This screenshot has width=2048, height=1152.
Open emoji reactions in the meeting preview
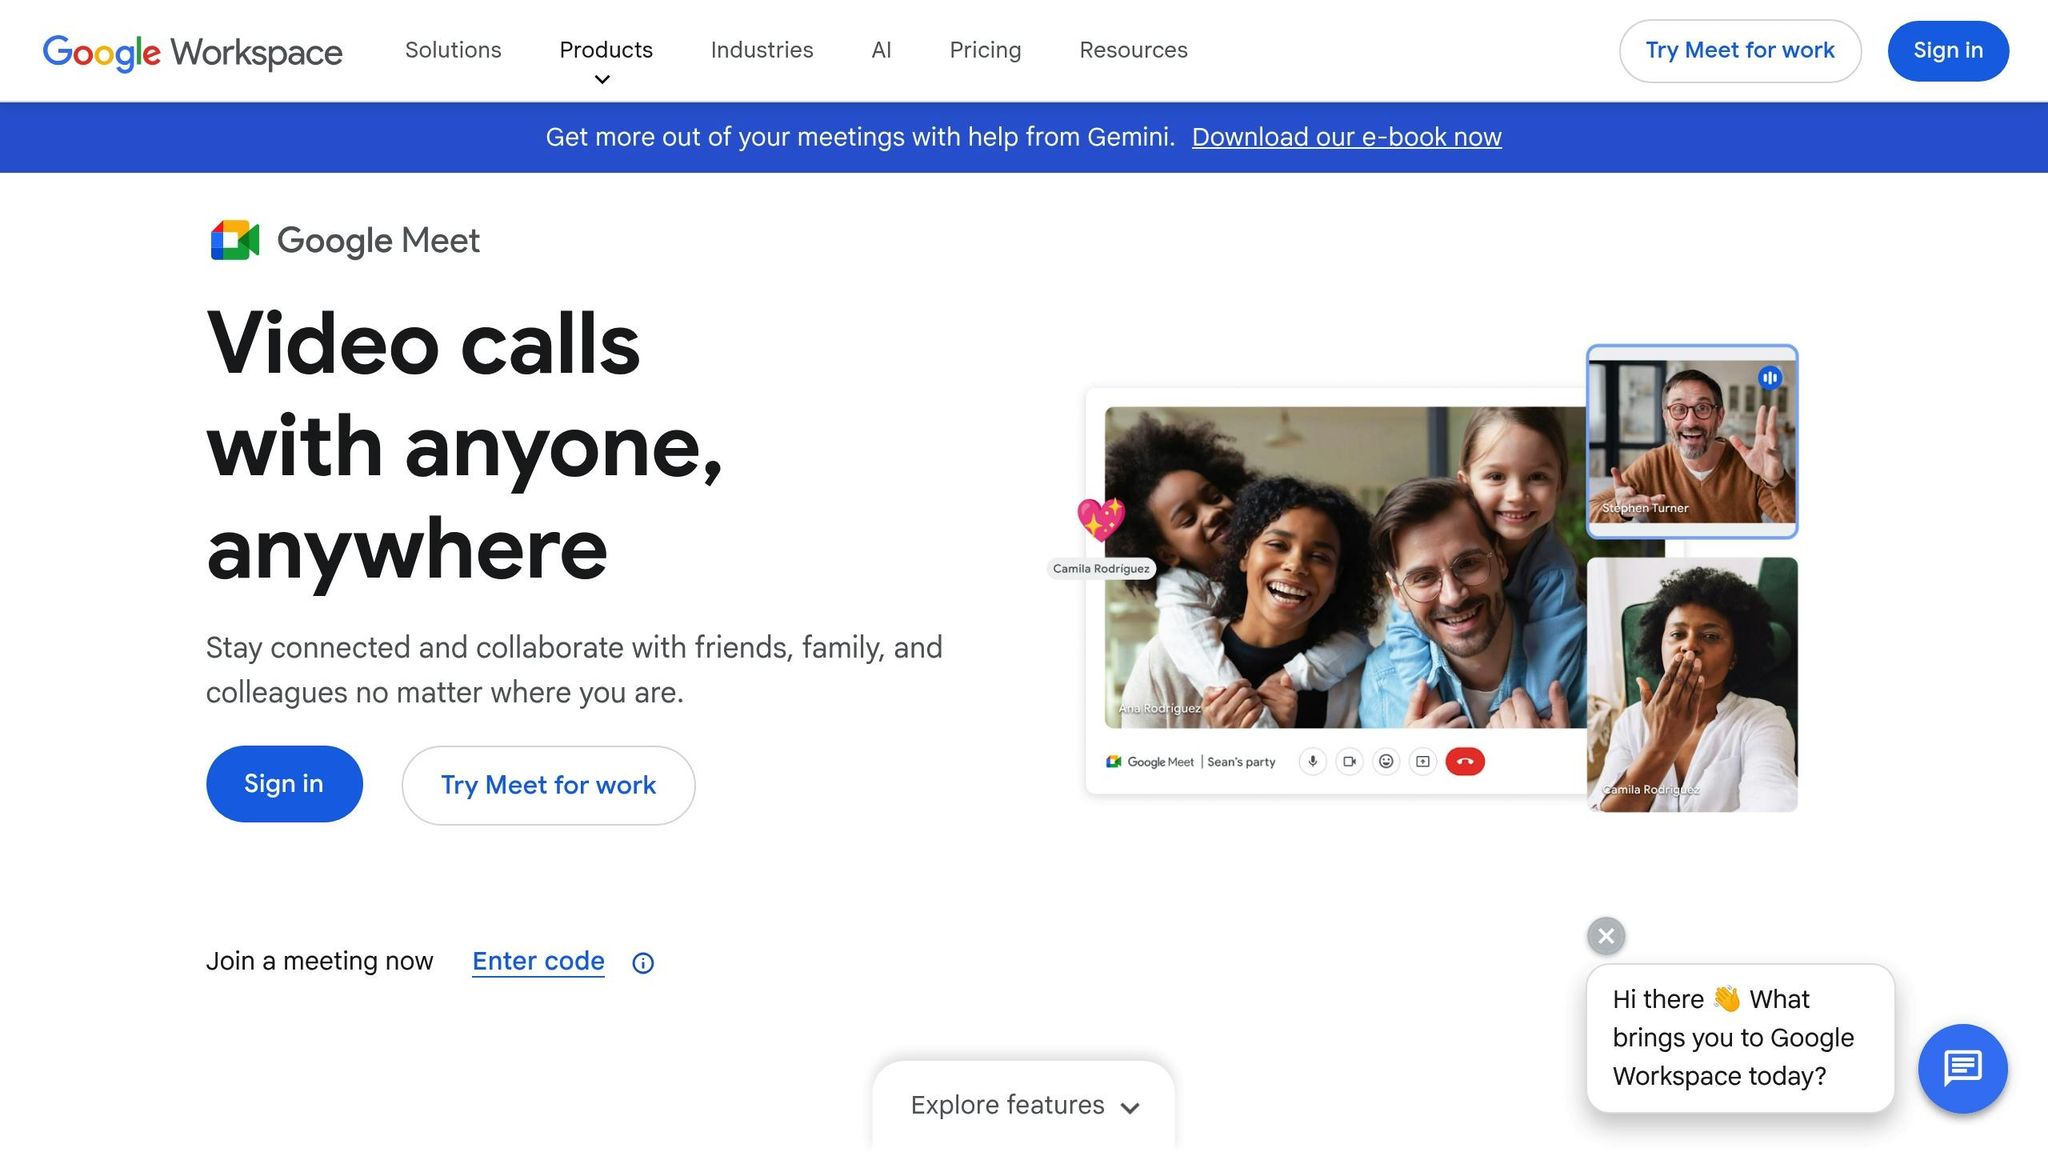(1386, 761)
